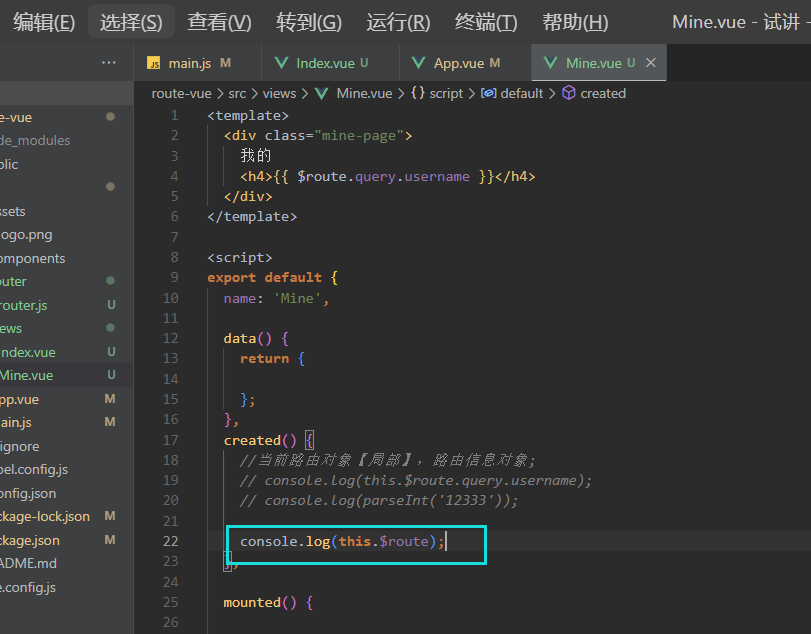Image resolution: width=811 pixels, height=634 pixels.
Task: Click line number 22 in the gutter
Action: pyautogui.click(x=170, y=541)
